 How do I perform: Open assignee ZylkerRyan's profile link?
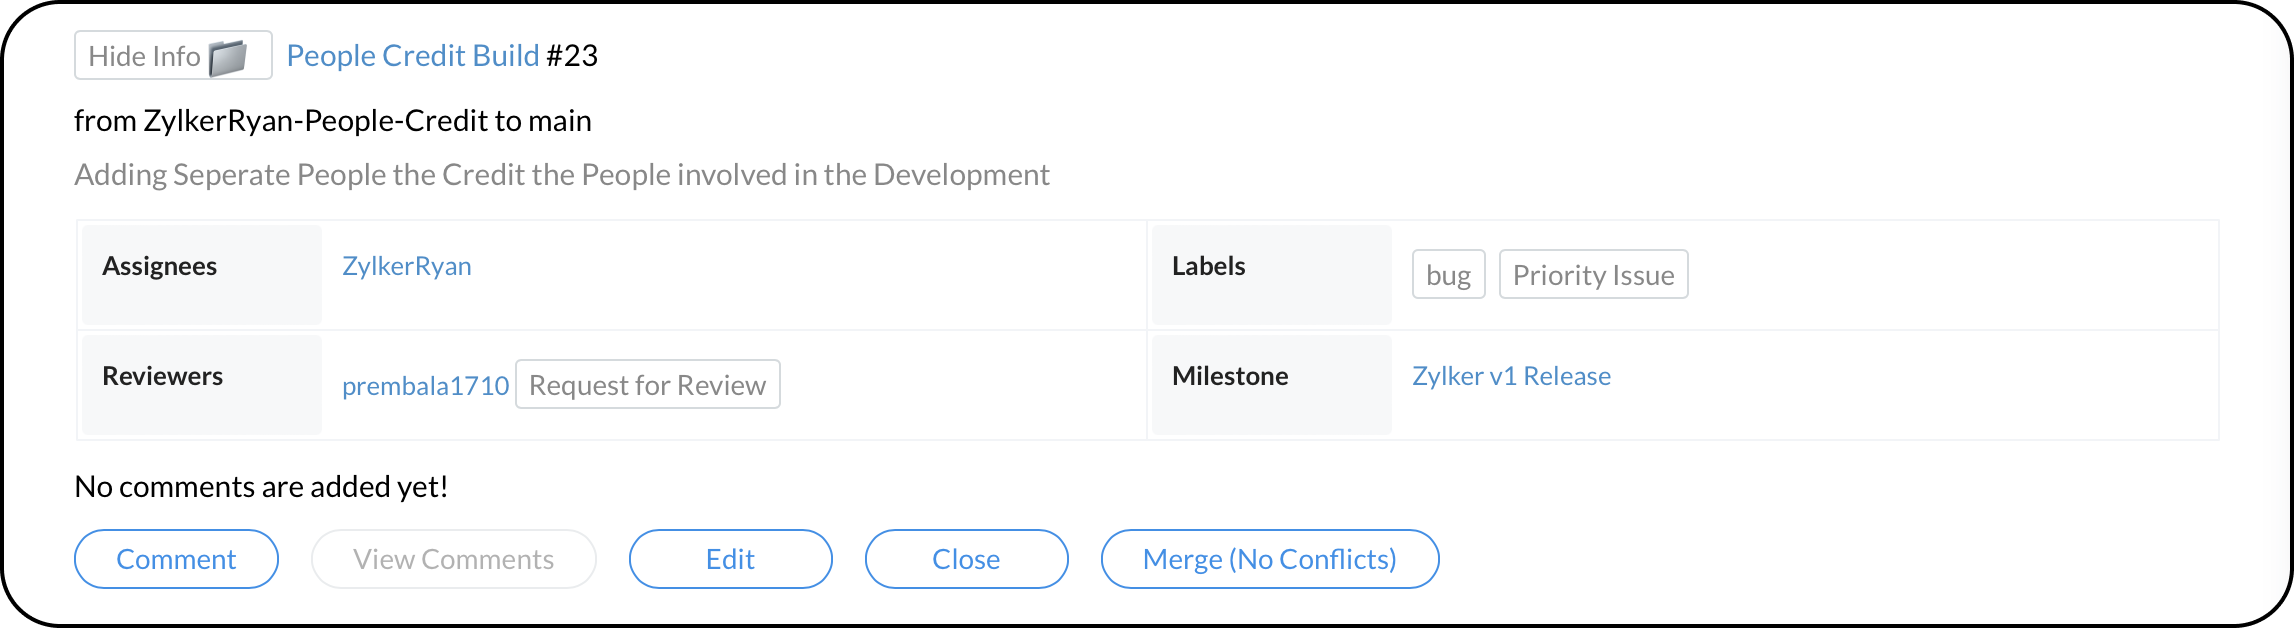point(406,266)
